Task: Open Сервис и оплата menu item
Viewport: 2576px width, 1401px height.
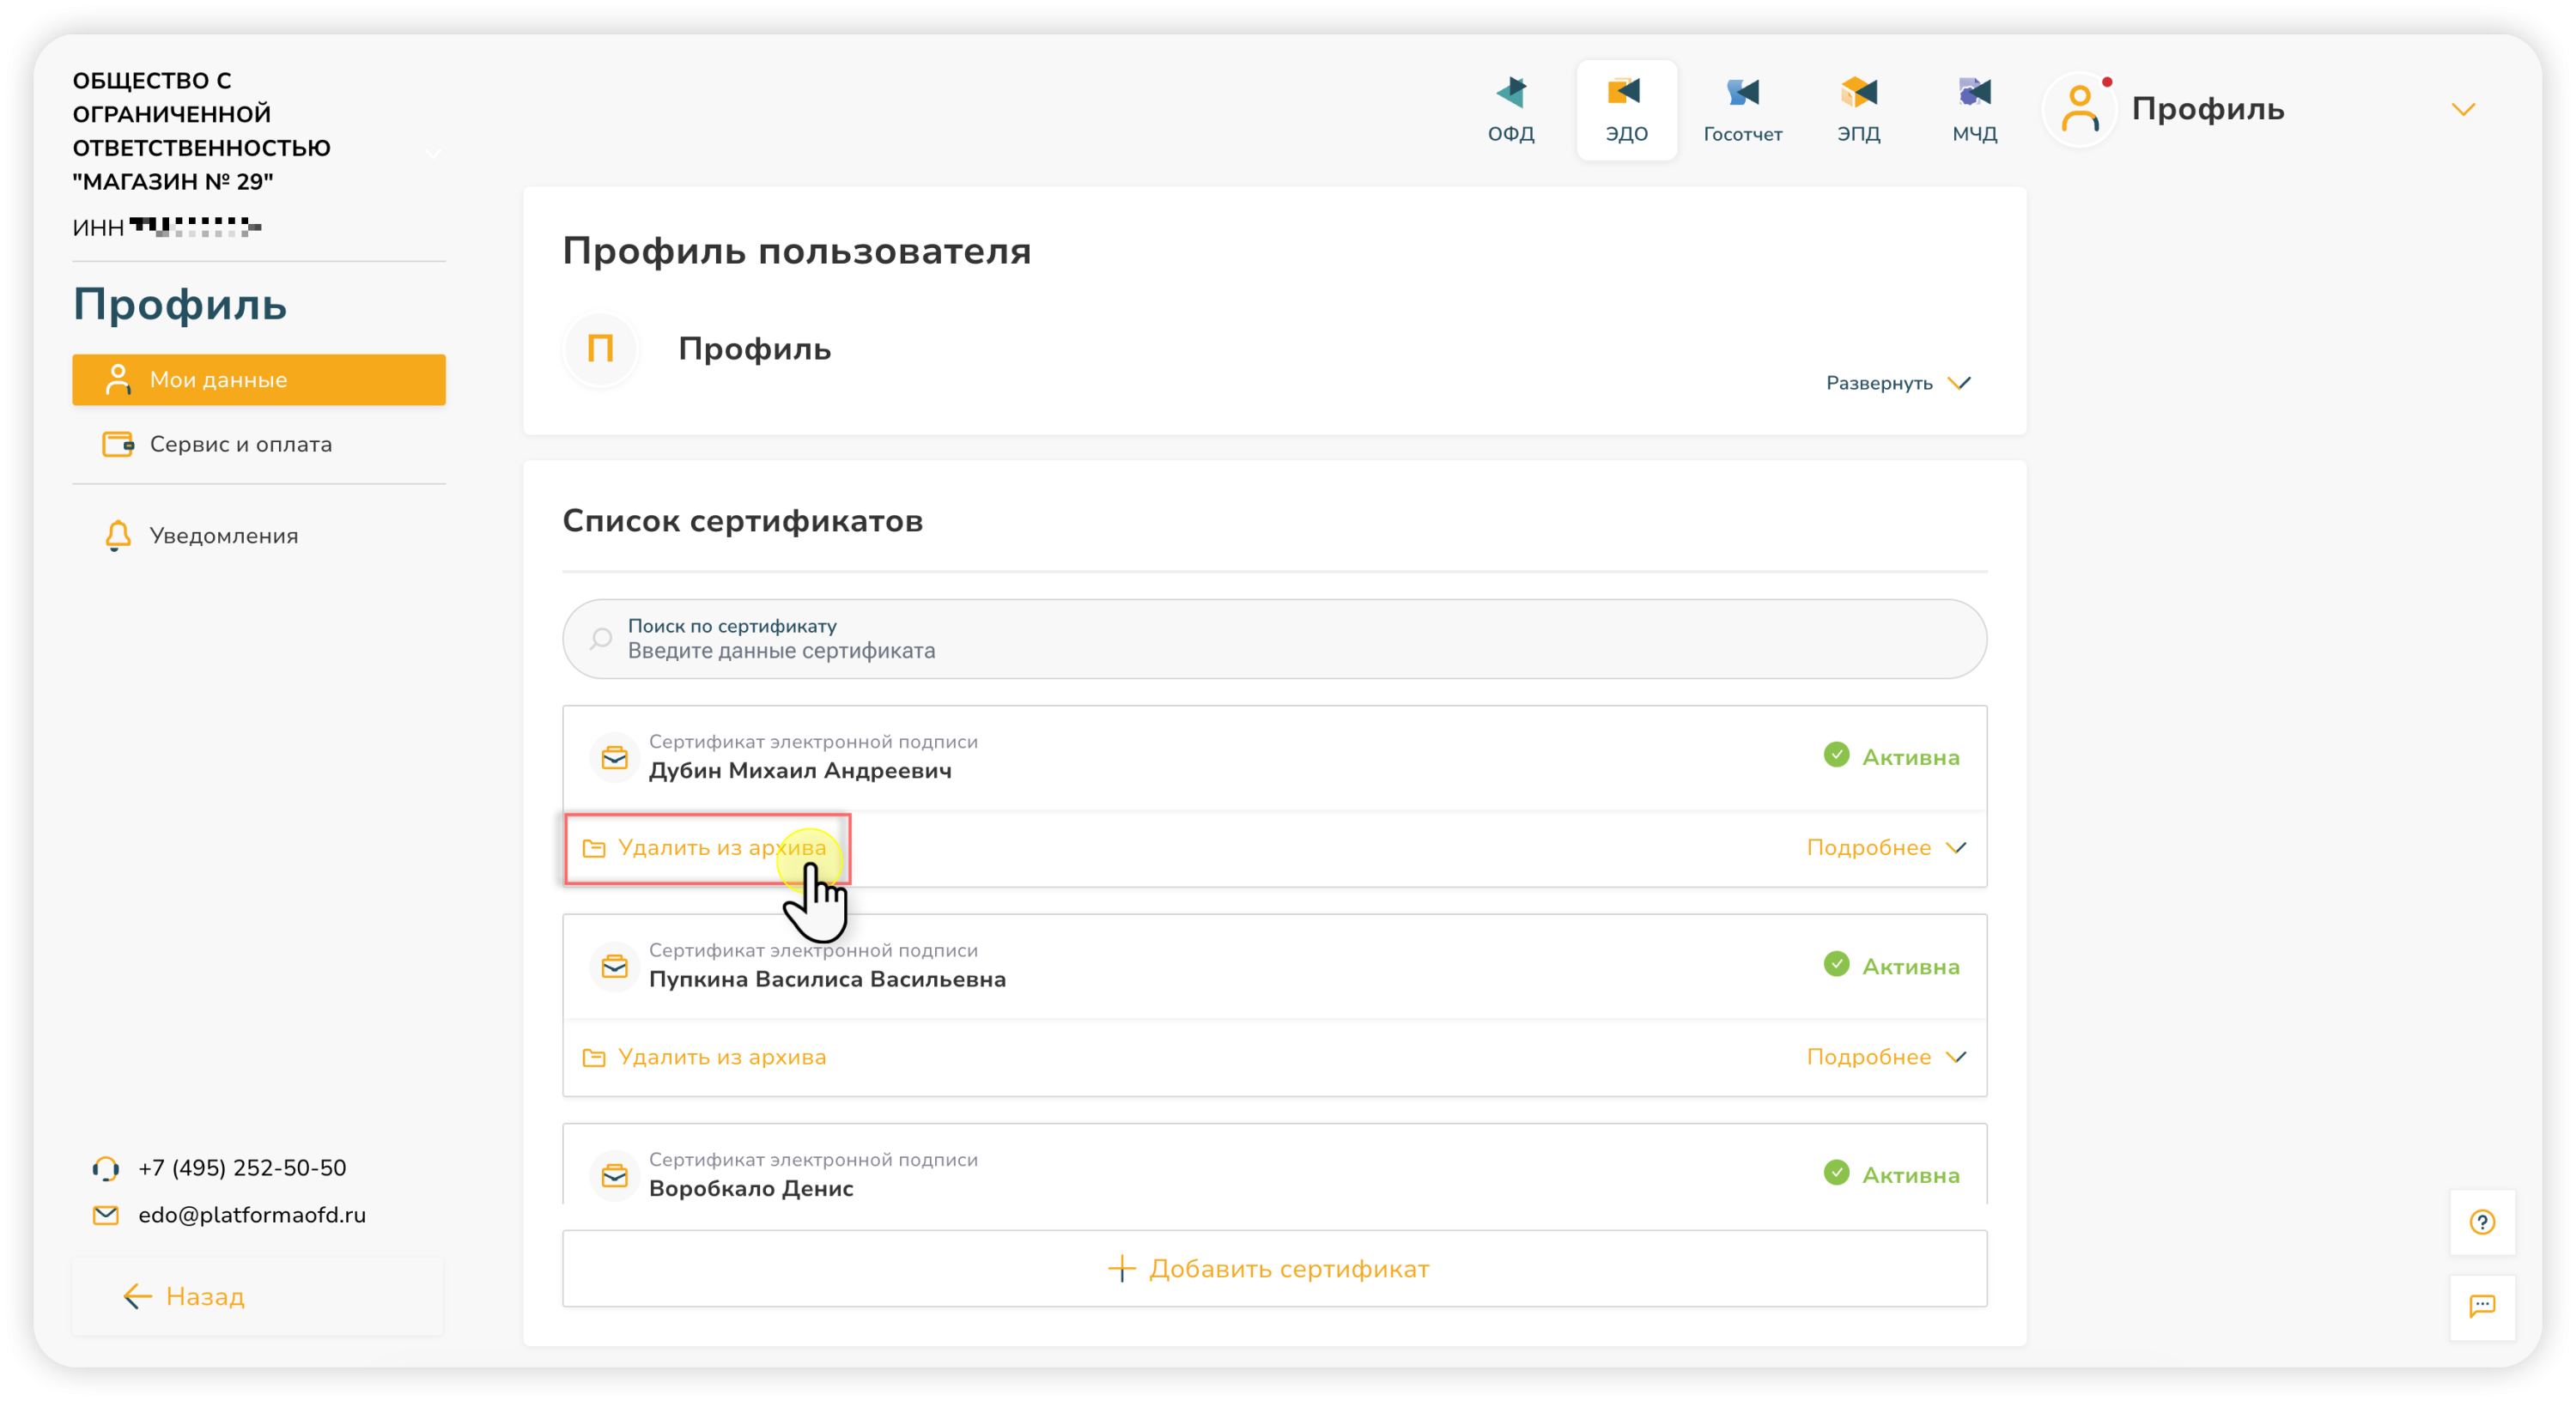Action: click(x=240, y=444)
